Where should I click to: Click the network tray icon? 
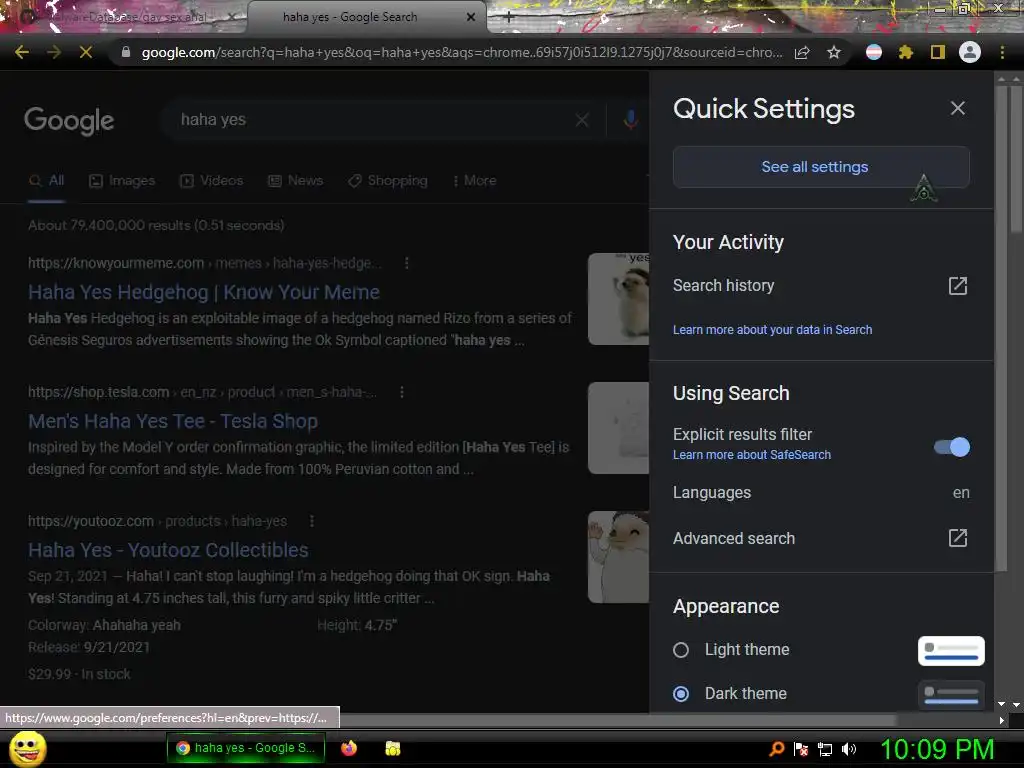click(825, 749)
